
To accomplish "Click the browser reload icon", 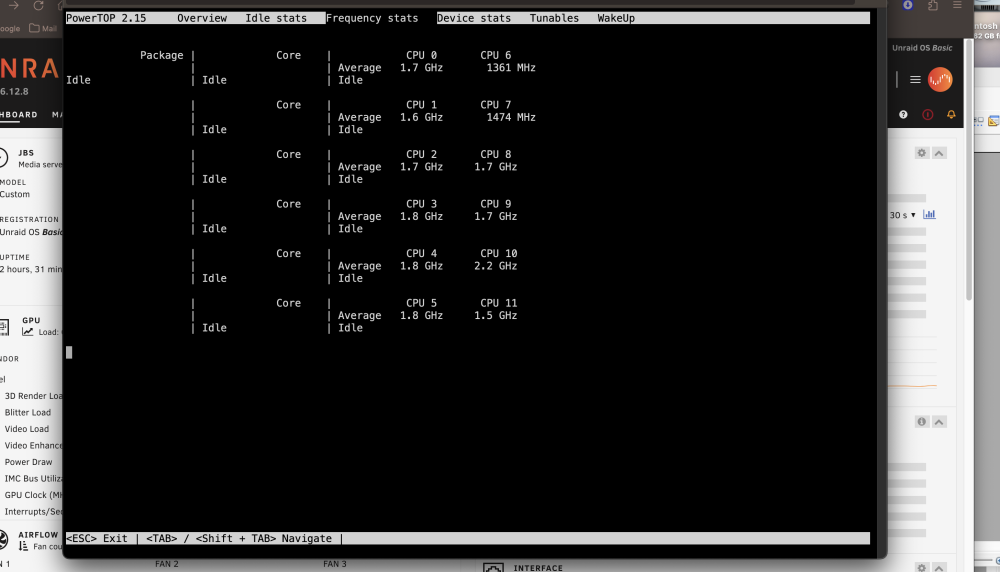I will [x=38, y=6].
